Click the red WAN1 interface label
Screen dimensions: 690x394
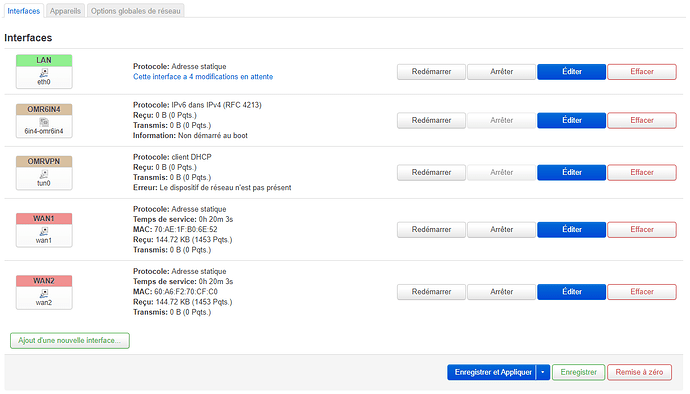44,219
